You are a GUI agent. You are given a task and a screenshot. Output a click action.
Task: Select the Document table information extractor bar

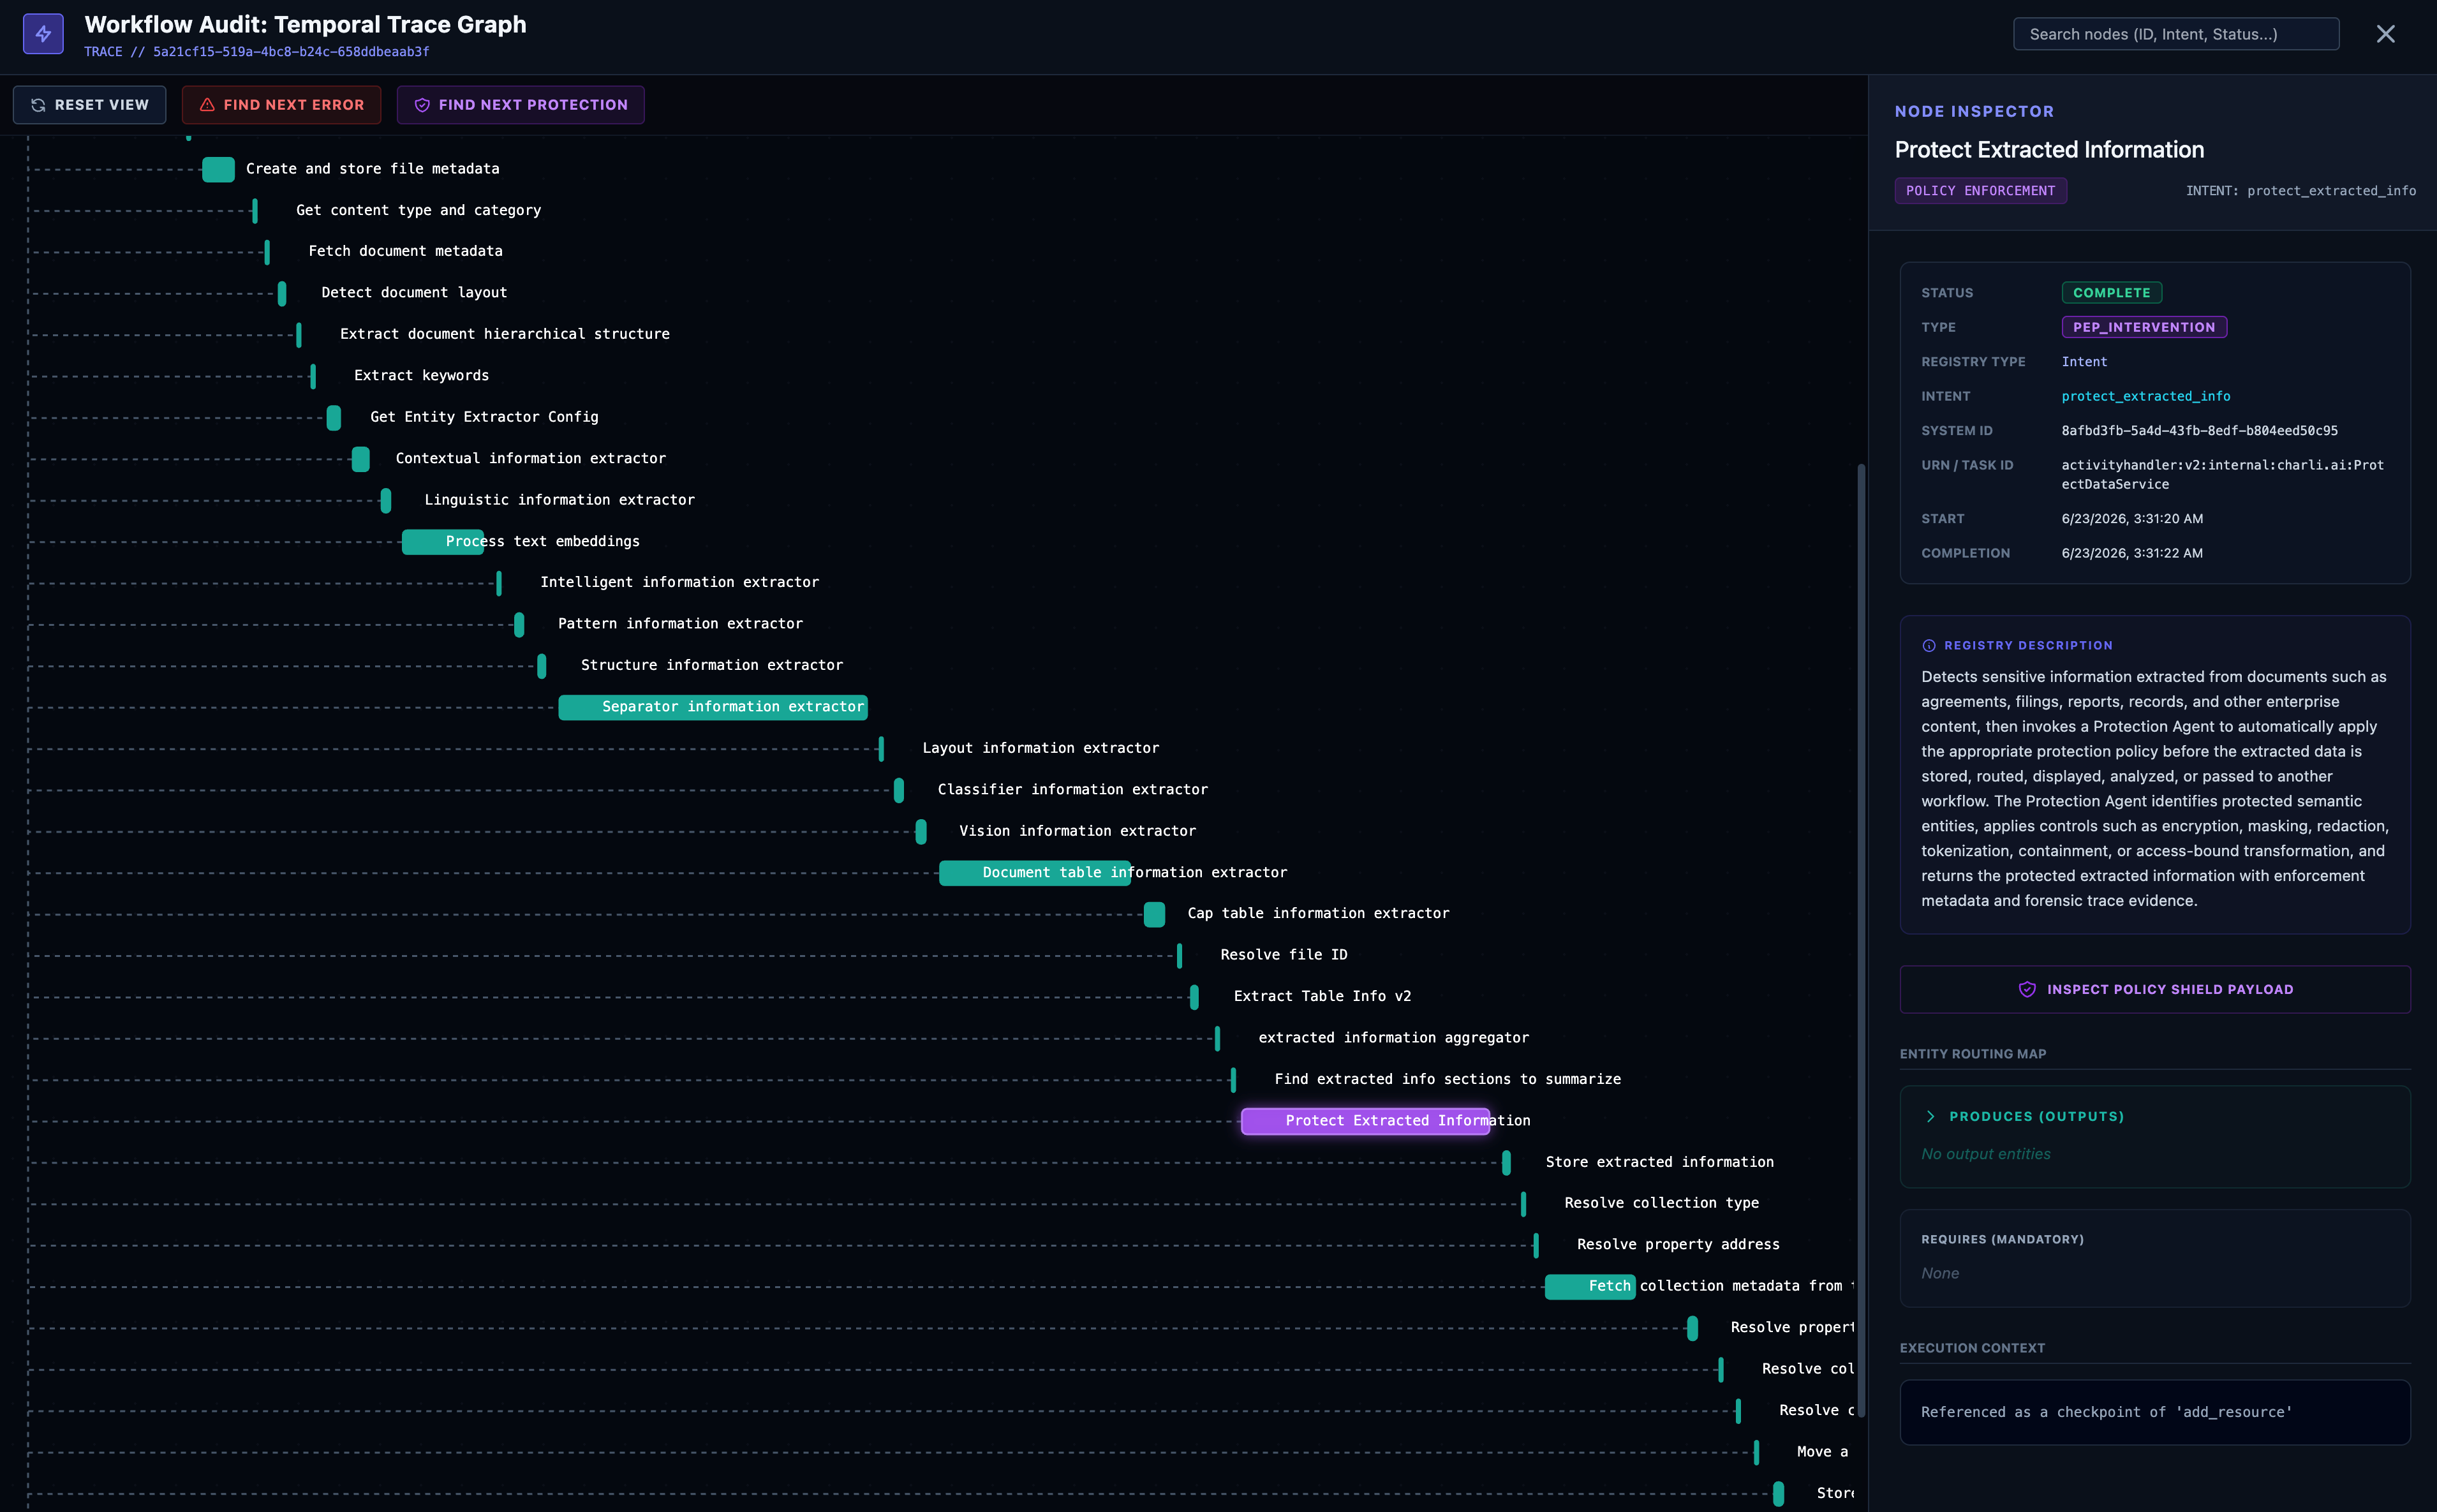(1035, 873)
